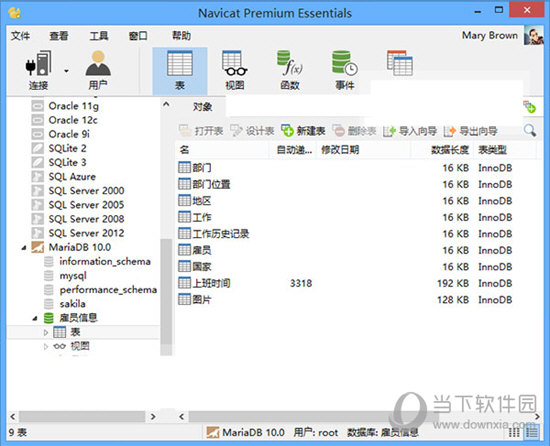Select the 部门位置 table
550x446 pixels.
tap(204, 184)
